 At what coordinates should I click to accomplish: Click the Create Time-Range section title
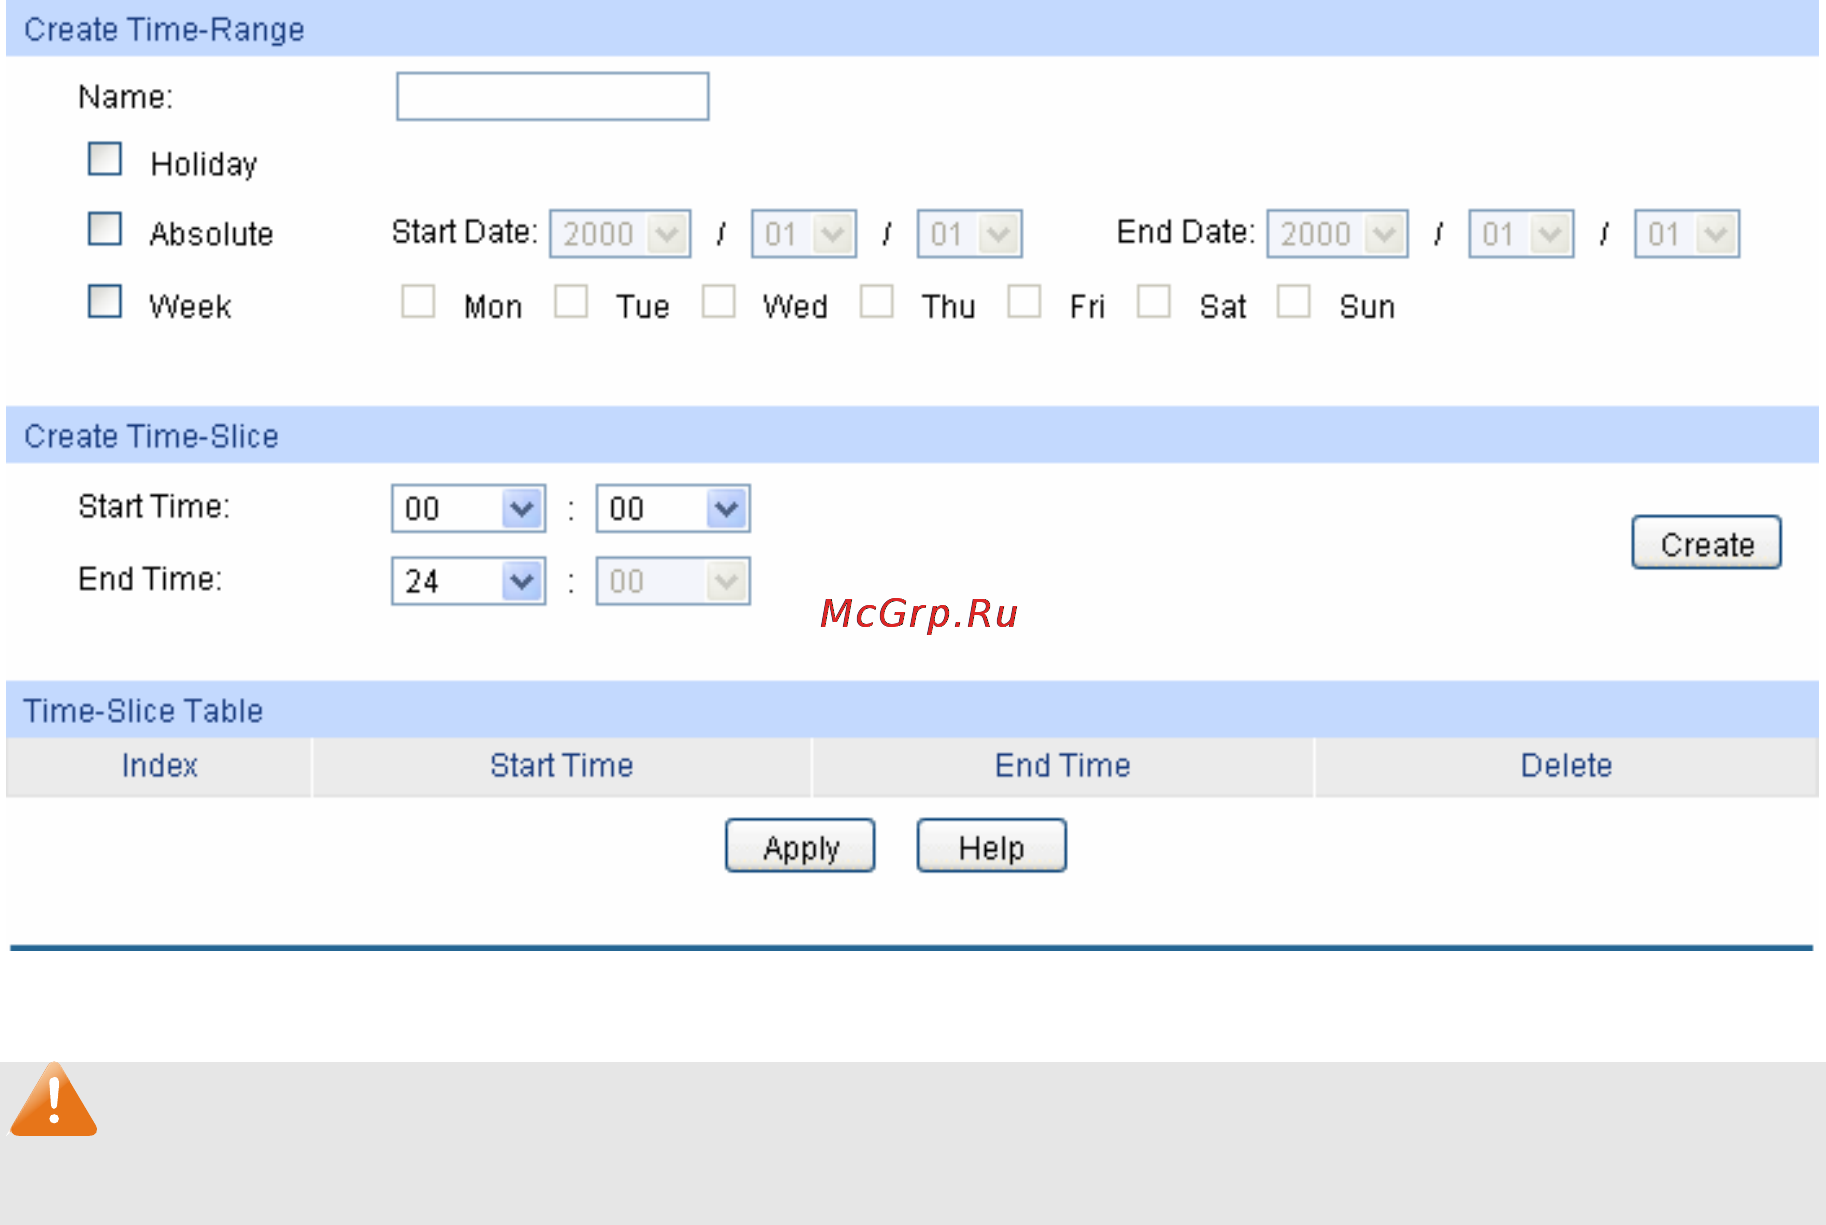coord(164,30)
